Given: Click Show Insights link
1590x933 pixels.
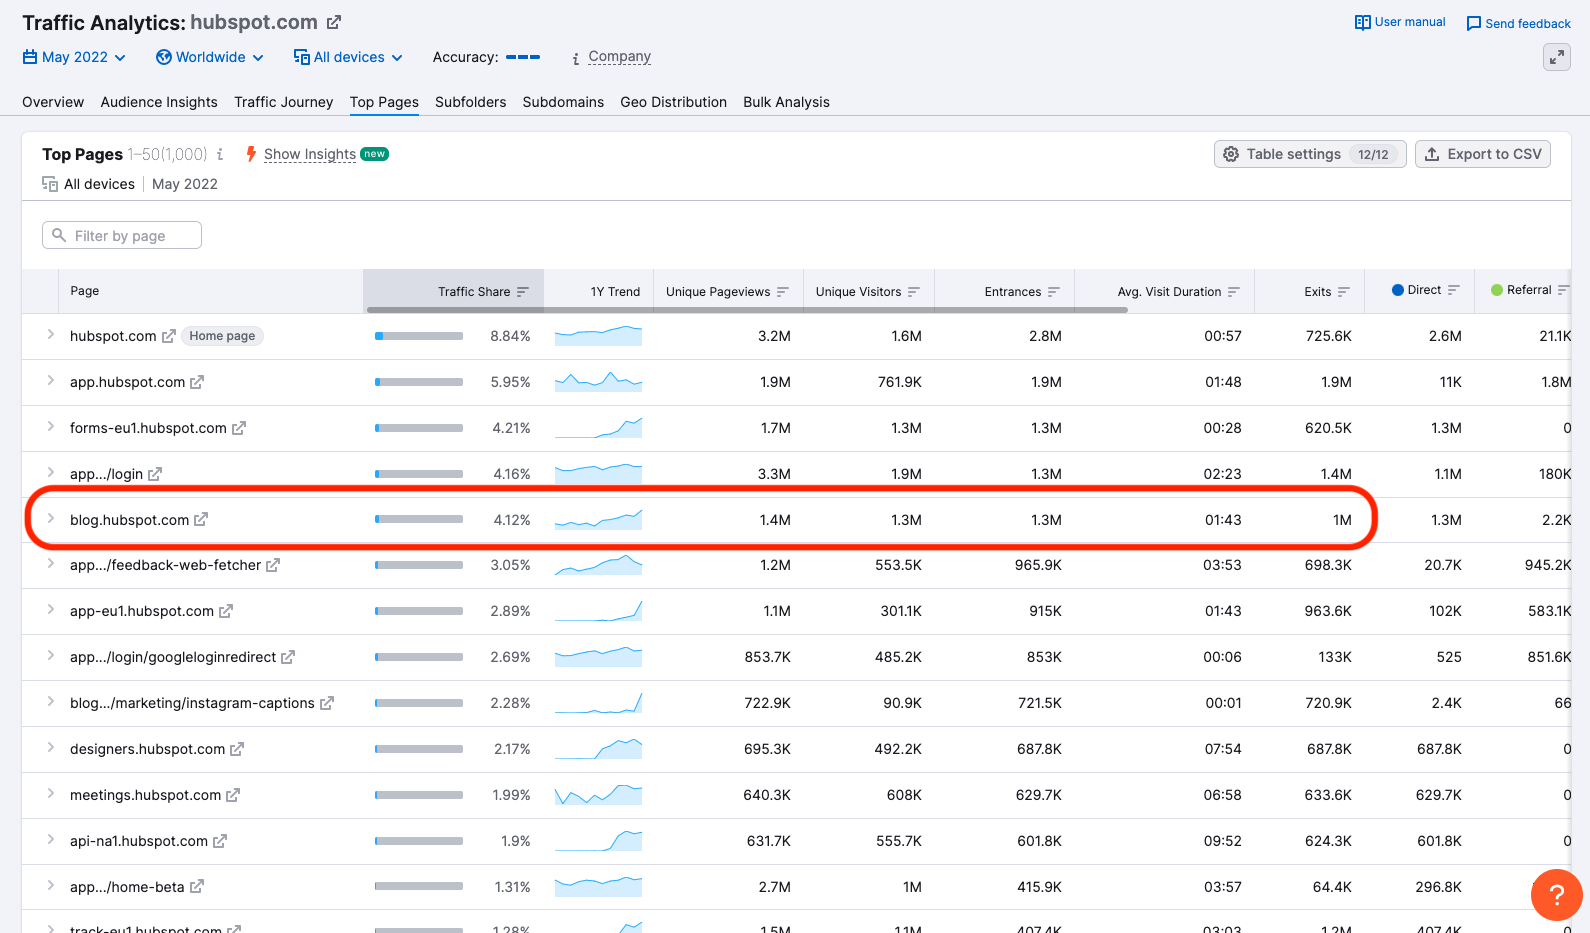Looking at the screenshot, I should [x=310, y=154].
